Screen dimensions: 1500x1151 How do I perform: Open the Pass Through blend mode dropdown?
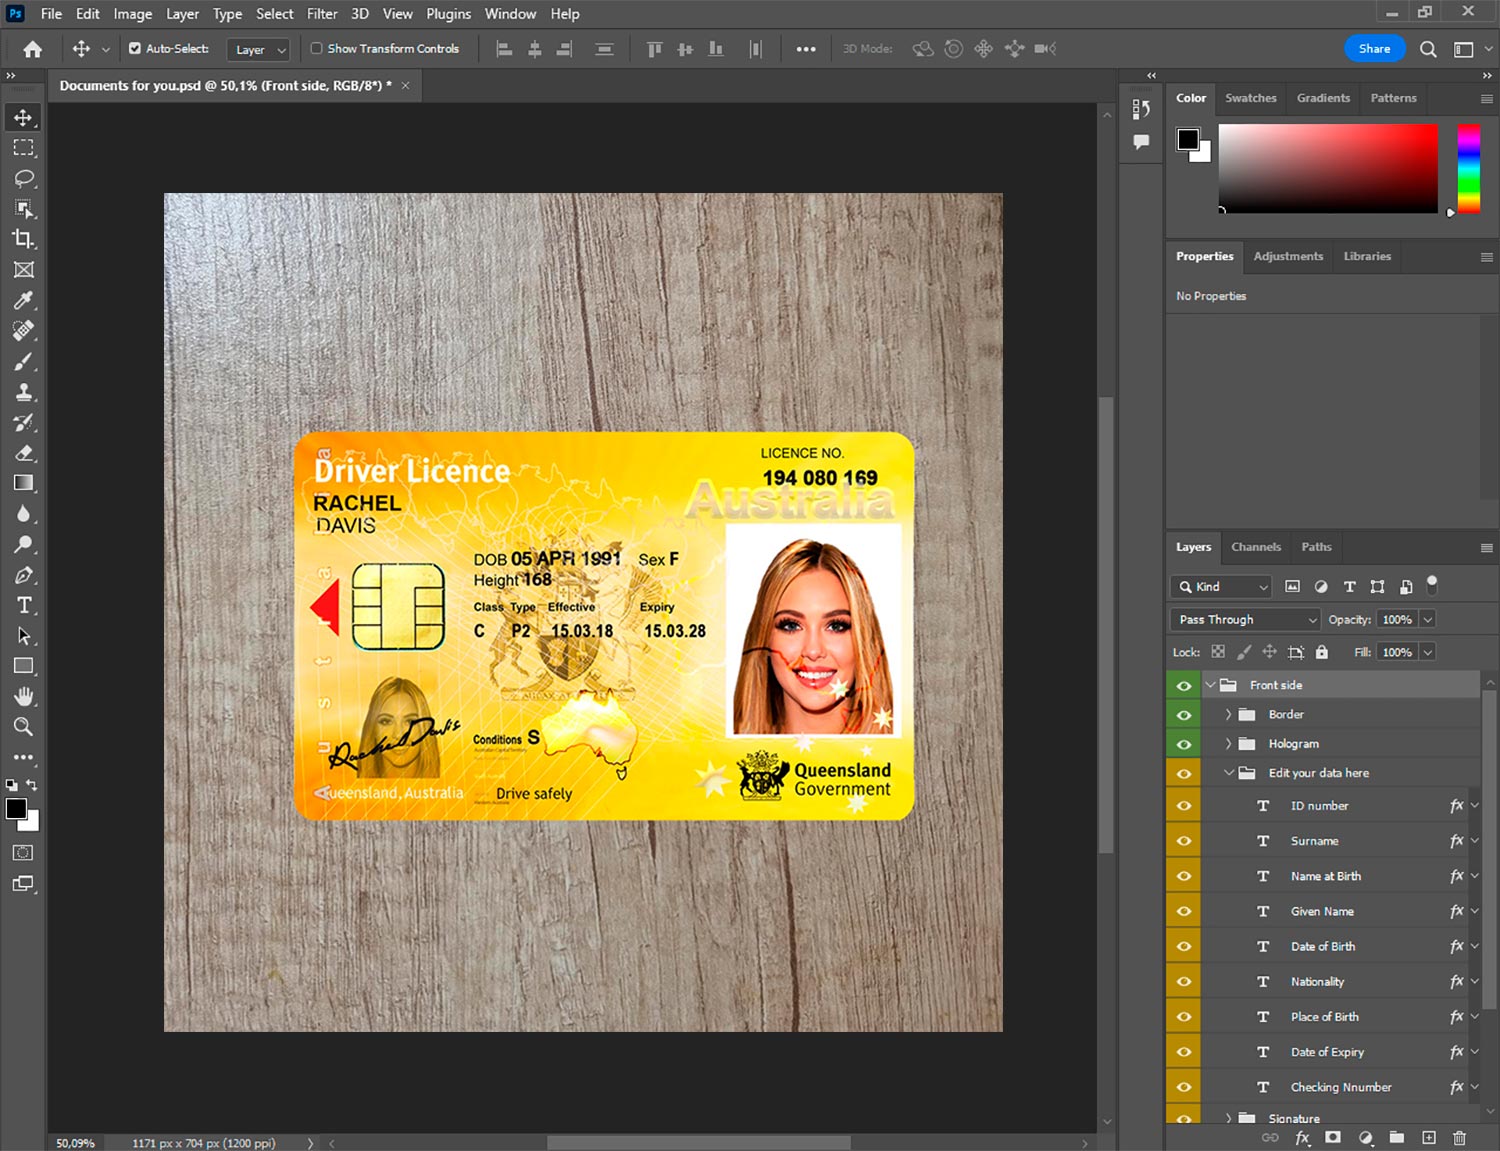pos(1245,620)
